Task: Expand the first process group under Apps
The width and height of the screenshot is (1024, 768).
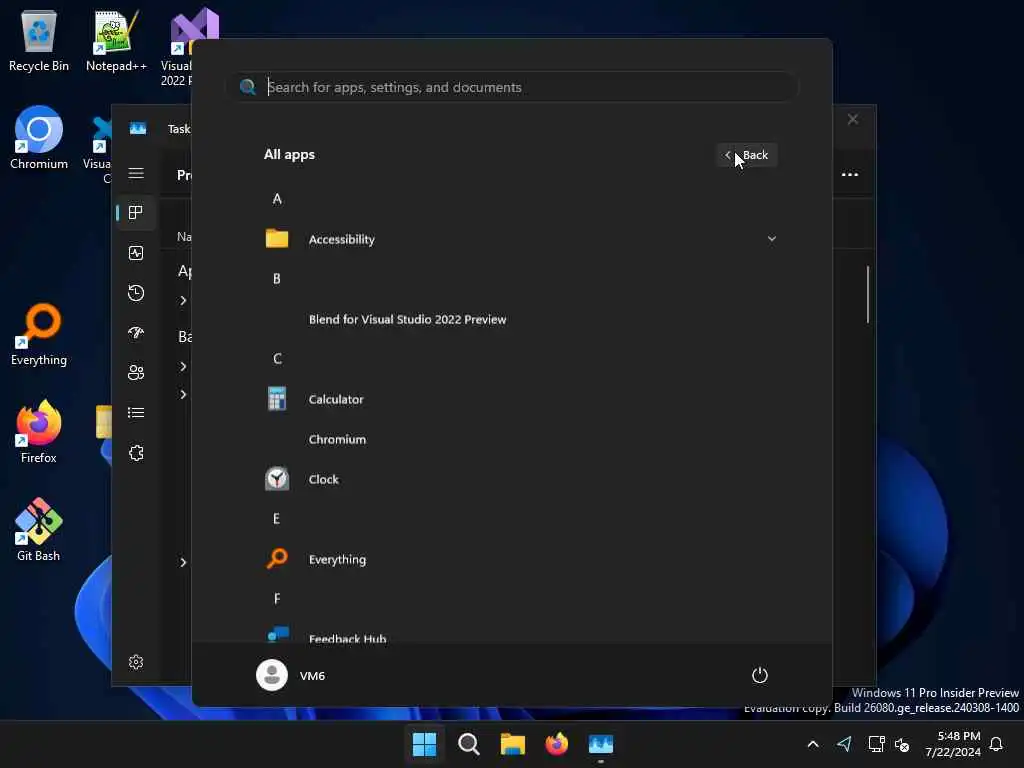Action: coord(184,300)
